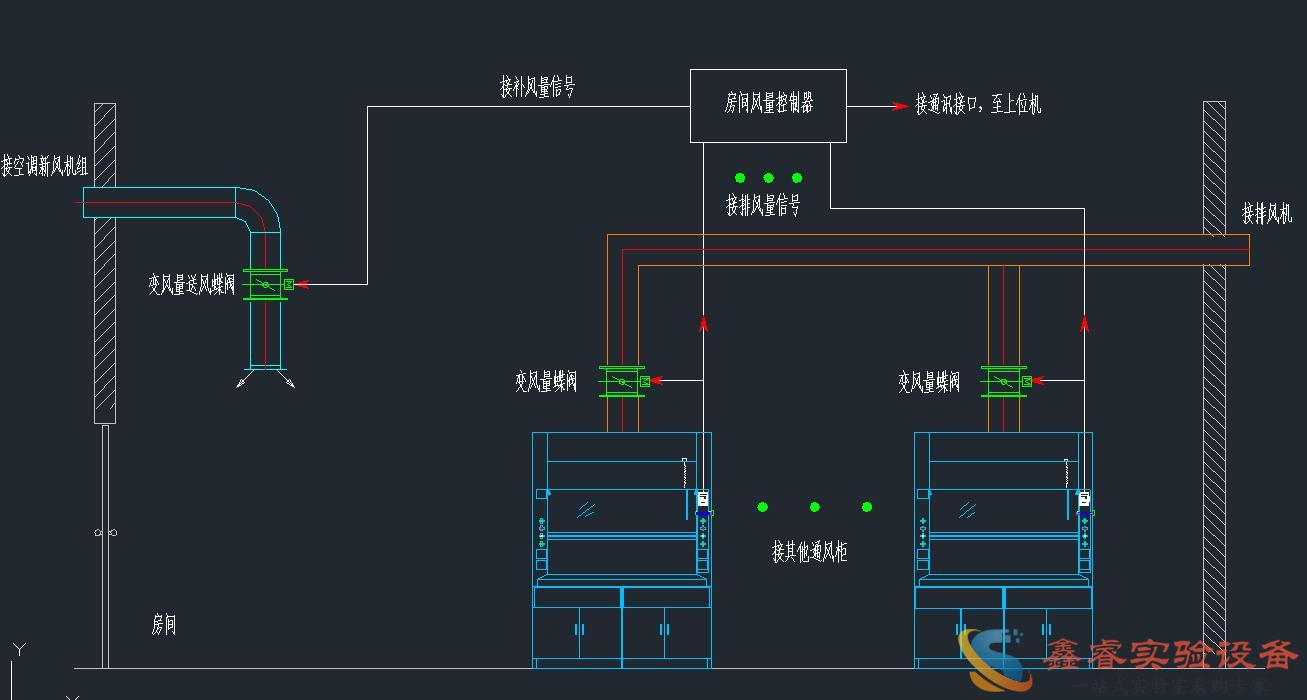
Task: Select the sash sensor on left fume hood
Action: point(702,501)
